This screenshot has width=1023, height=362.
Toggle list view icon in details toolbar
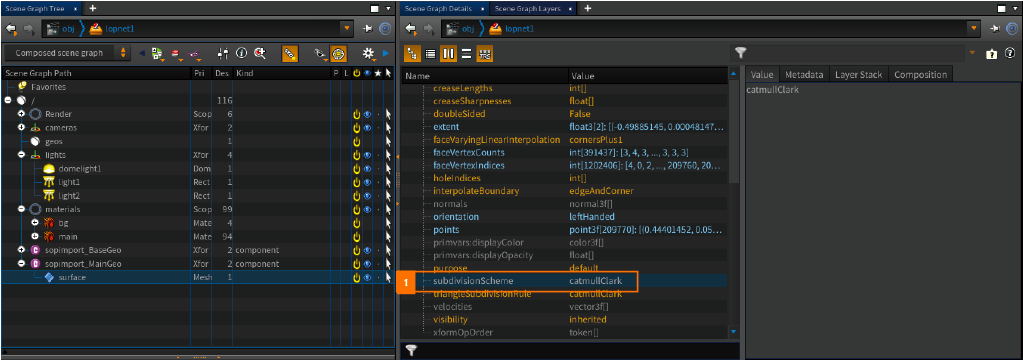430,53
